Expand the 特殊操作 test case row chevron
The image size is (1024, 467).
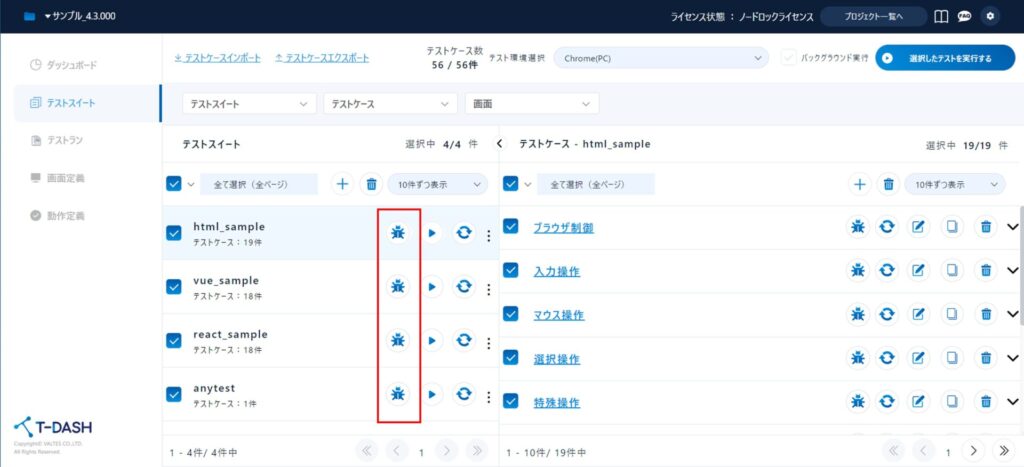pyautogui.click(x=1012, y=402)
